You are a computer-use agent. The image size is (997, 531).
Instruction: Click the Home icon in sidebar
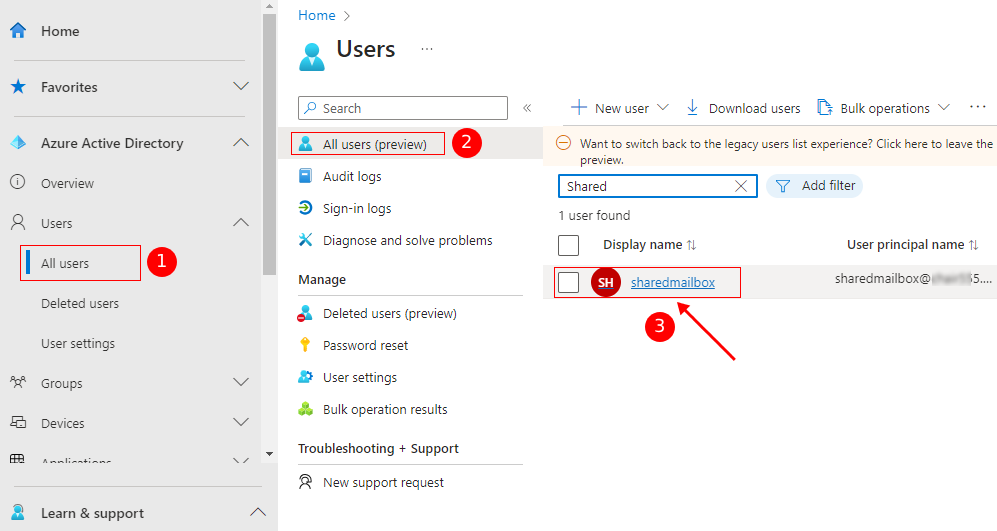tap(18, 31)
